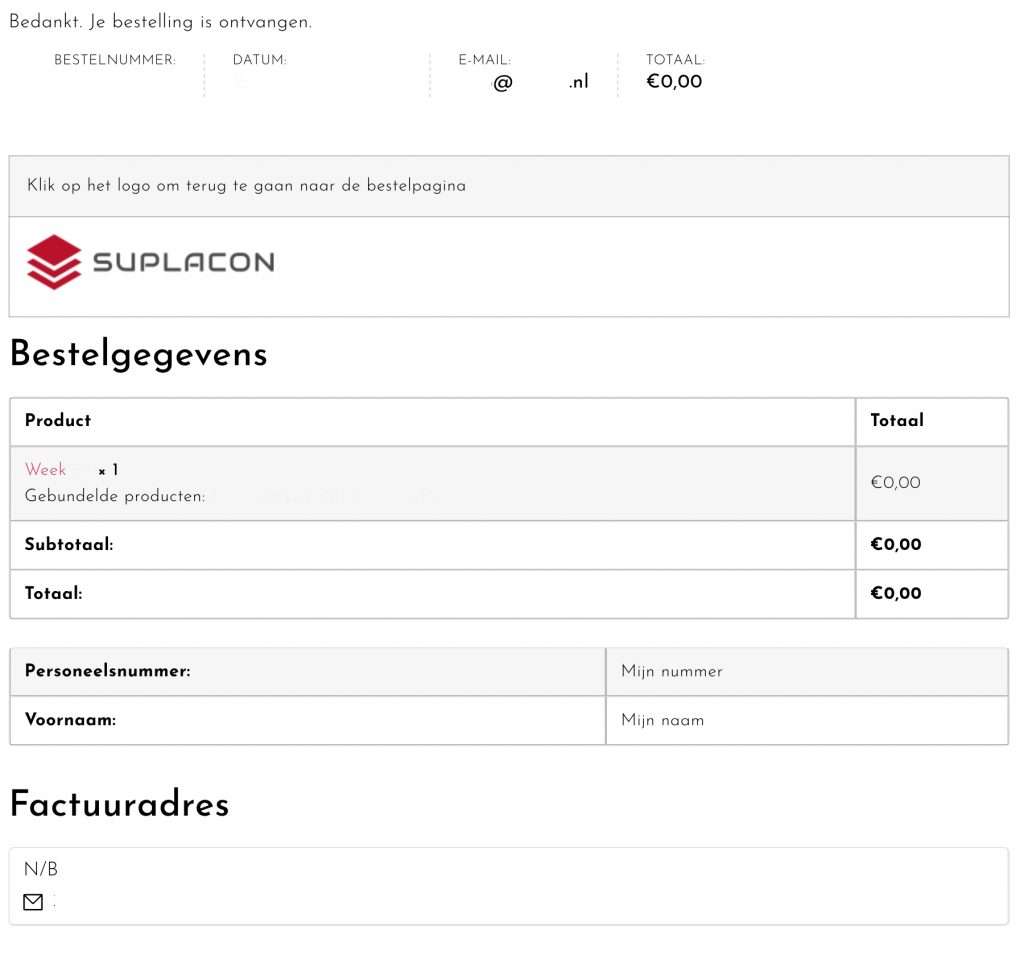Click the DATUM label in order summary
Screen dimensions: 1024x959
pos(259,60)
